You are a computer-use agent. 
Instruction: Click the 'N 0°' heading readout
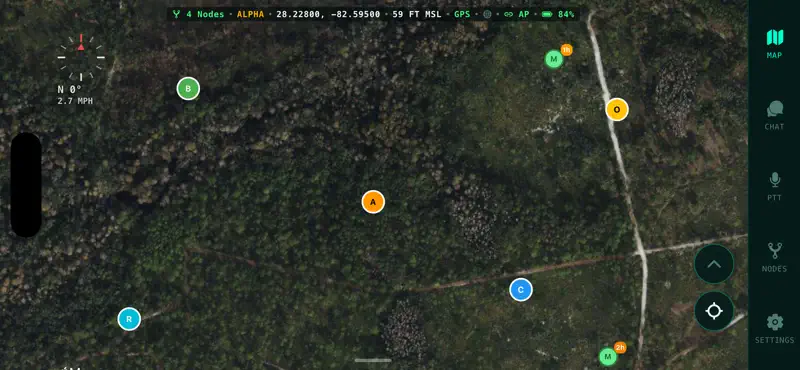coord(69,90)
